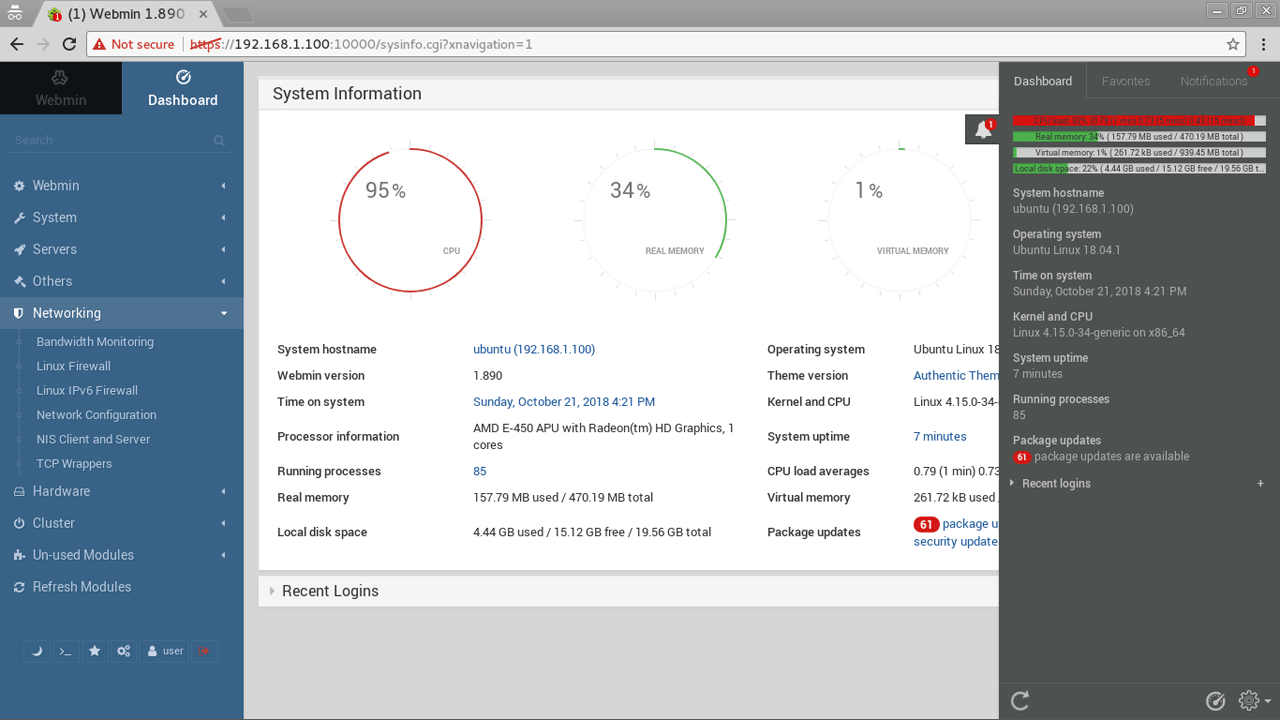
Task: Click the red logout icon
Action: (204, 651)
